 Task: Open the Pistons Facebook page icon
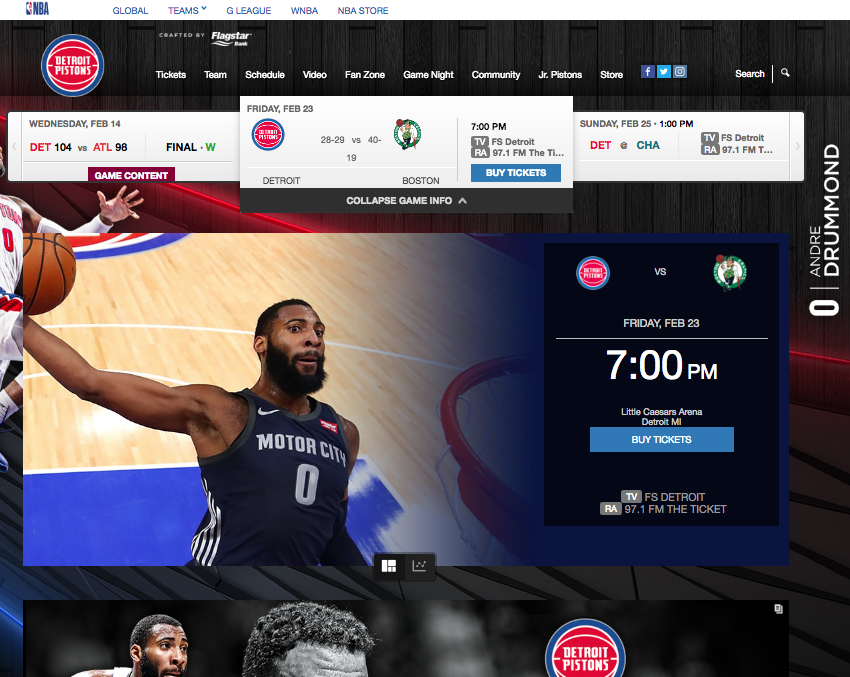pyautogui.click(x=648, y=72)
